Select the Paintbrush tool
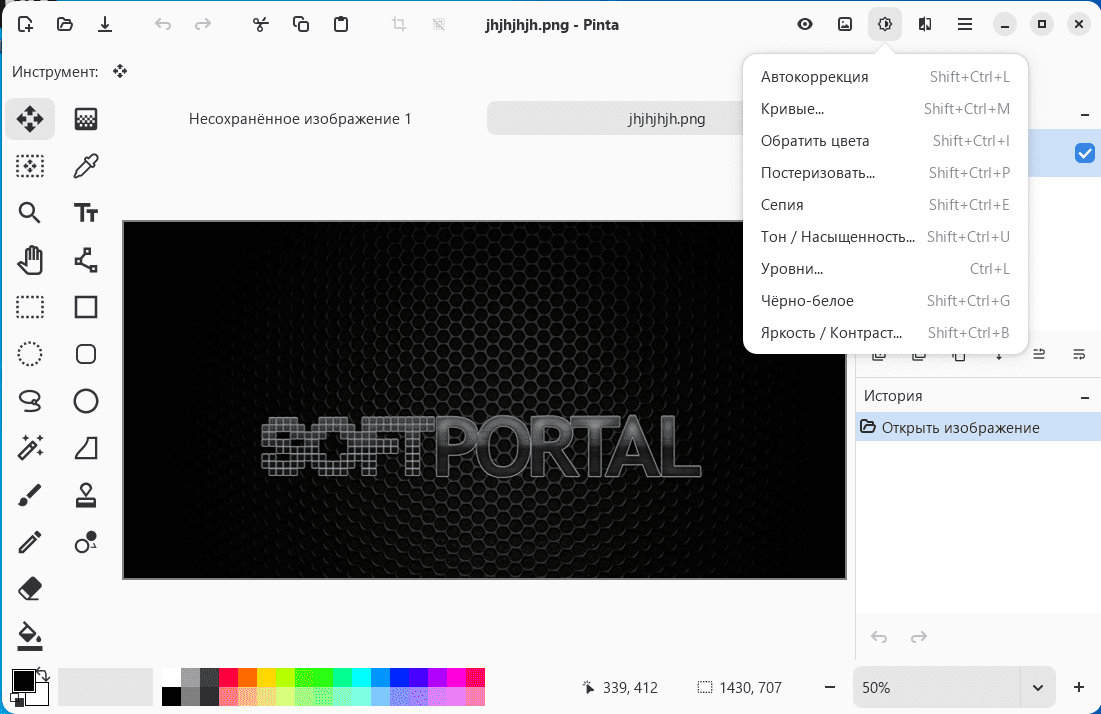 click(30, 495)
